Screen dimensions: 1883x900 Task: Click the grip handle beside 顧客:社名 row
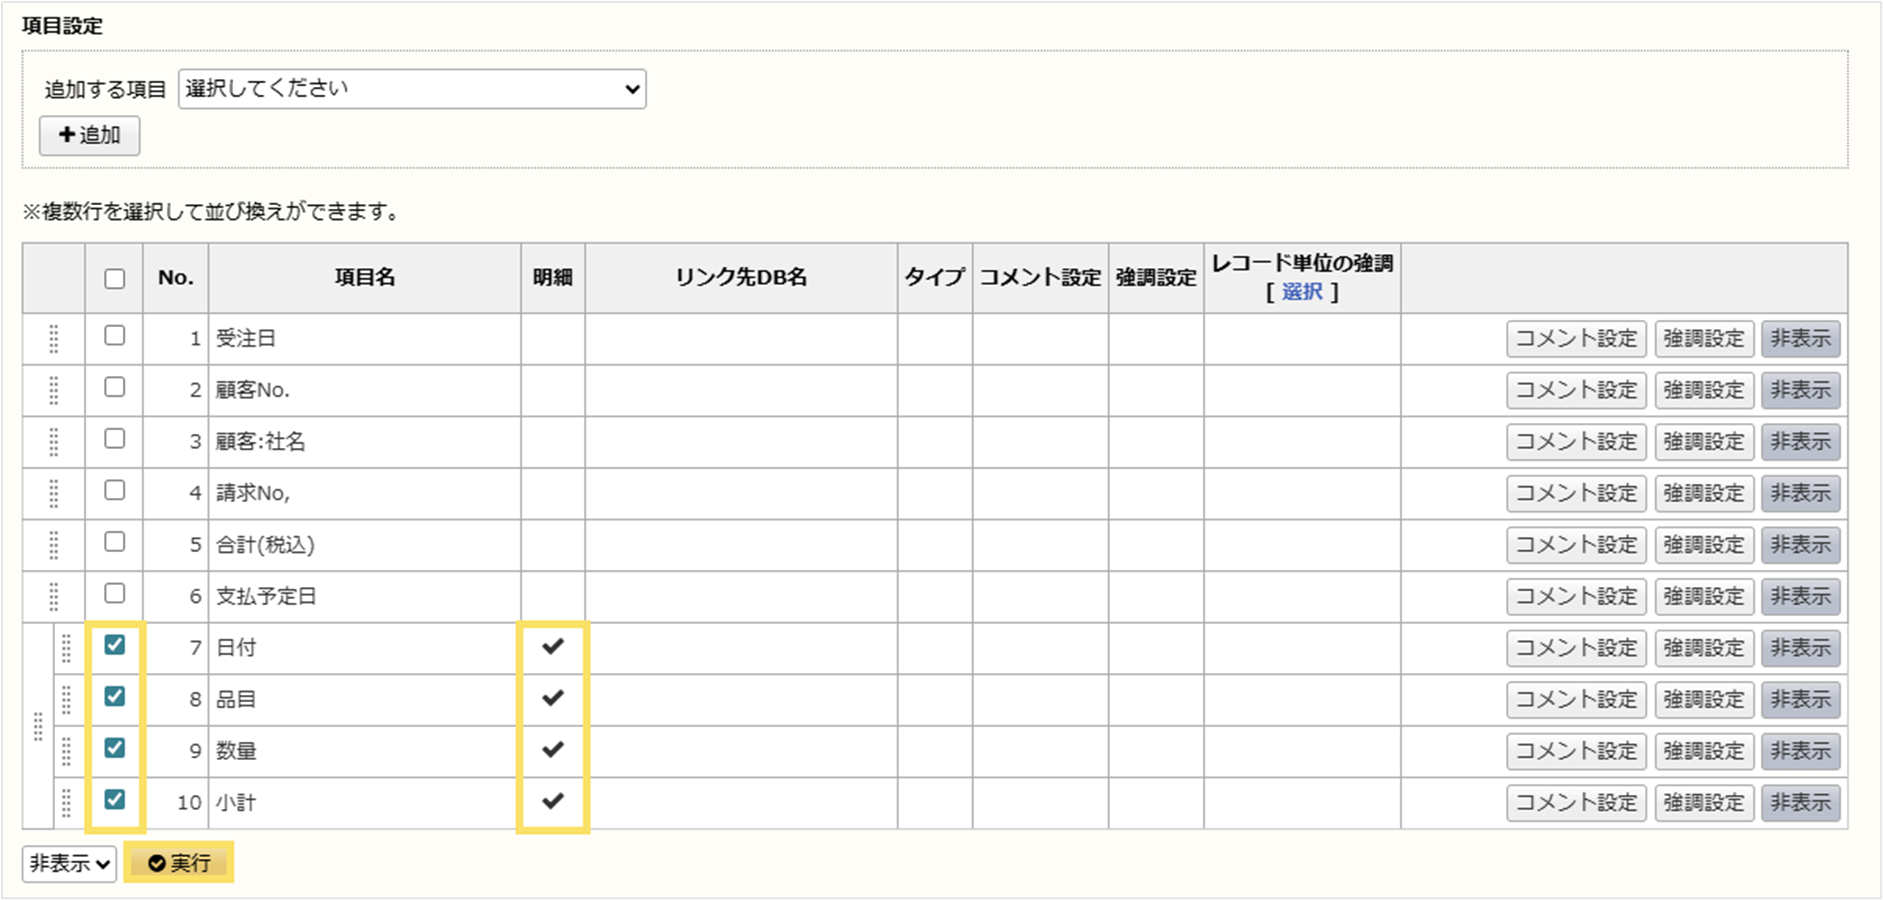(x=54, y=442)
